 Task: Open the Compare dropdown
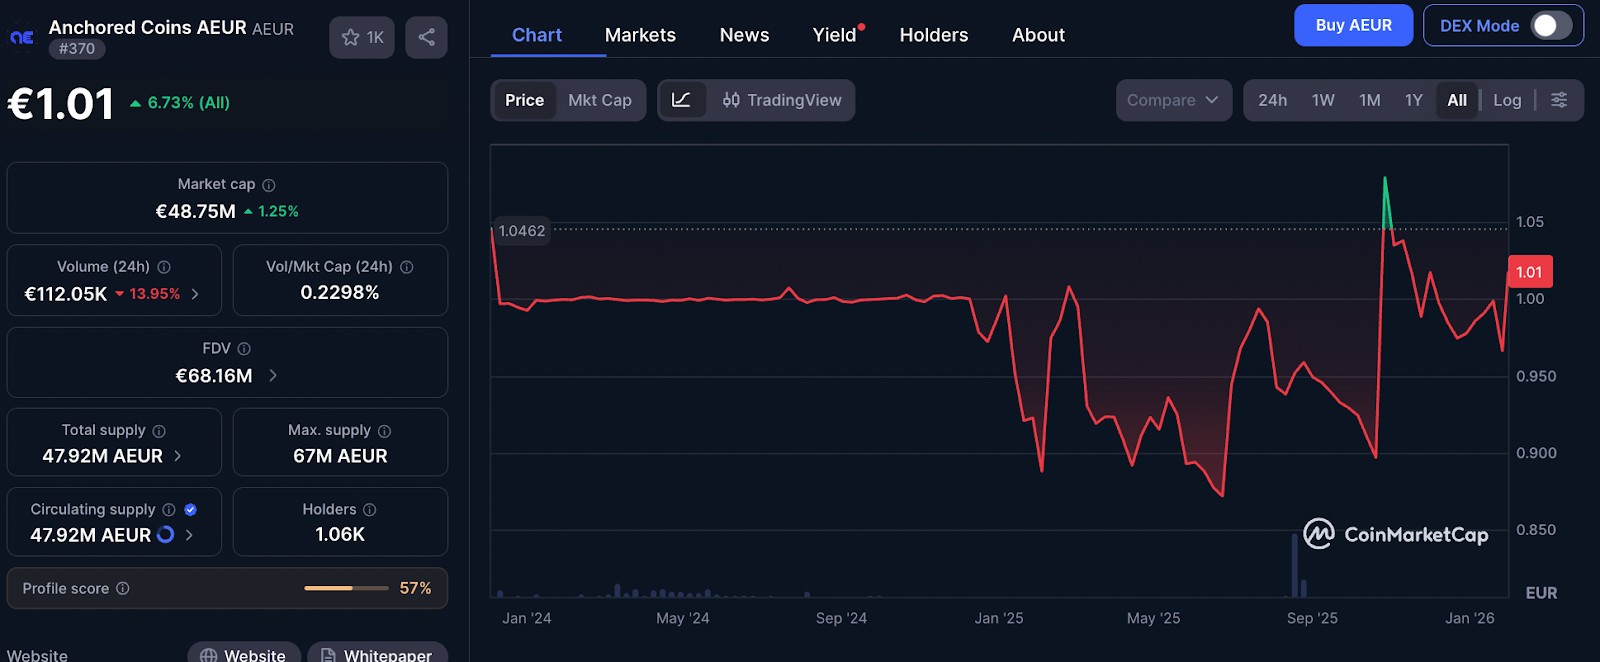(x=1173, y=100)
